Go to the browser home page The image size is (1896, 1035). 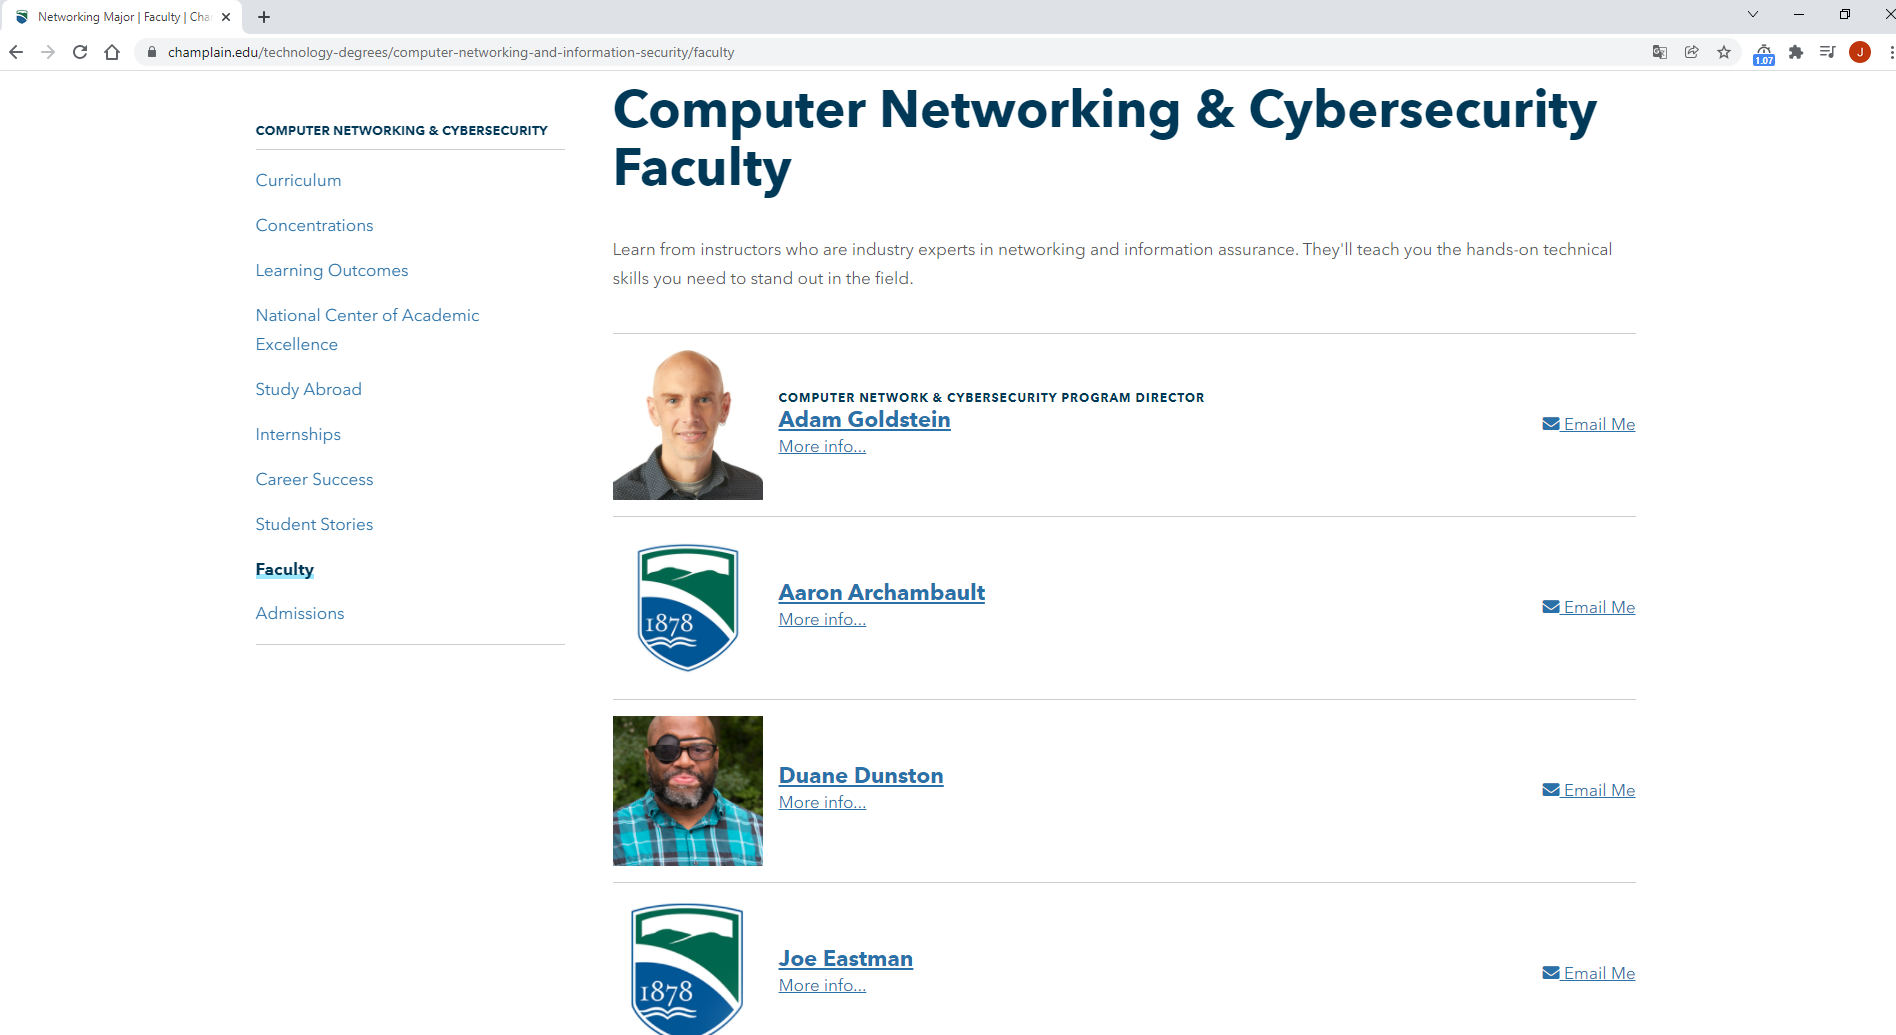pos(112,52)
